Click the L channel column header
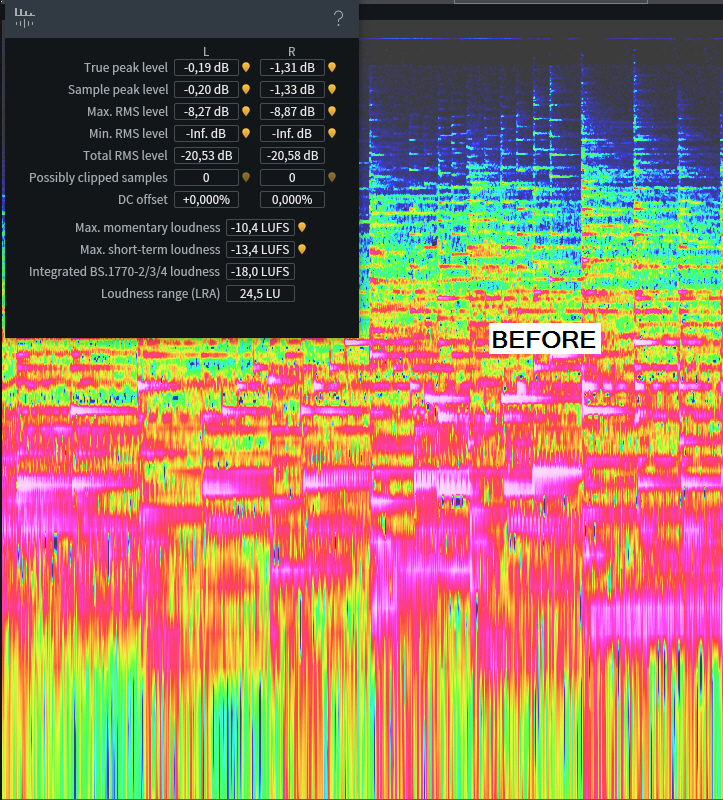Screen dimensions: 723x800 pos(206,52)
